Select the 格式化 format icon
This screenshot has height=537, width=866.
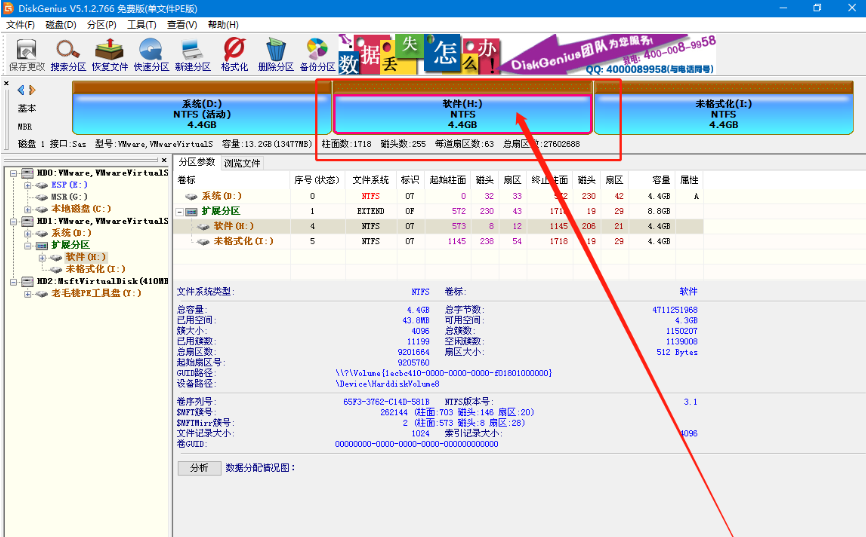[x=234, y=55]
